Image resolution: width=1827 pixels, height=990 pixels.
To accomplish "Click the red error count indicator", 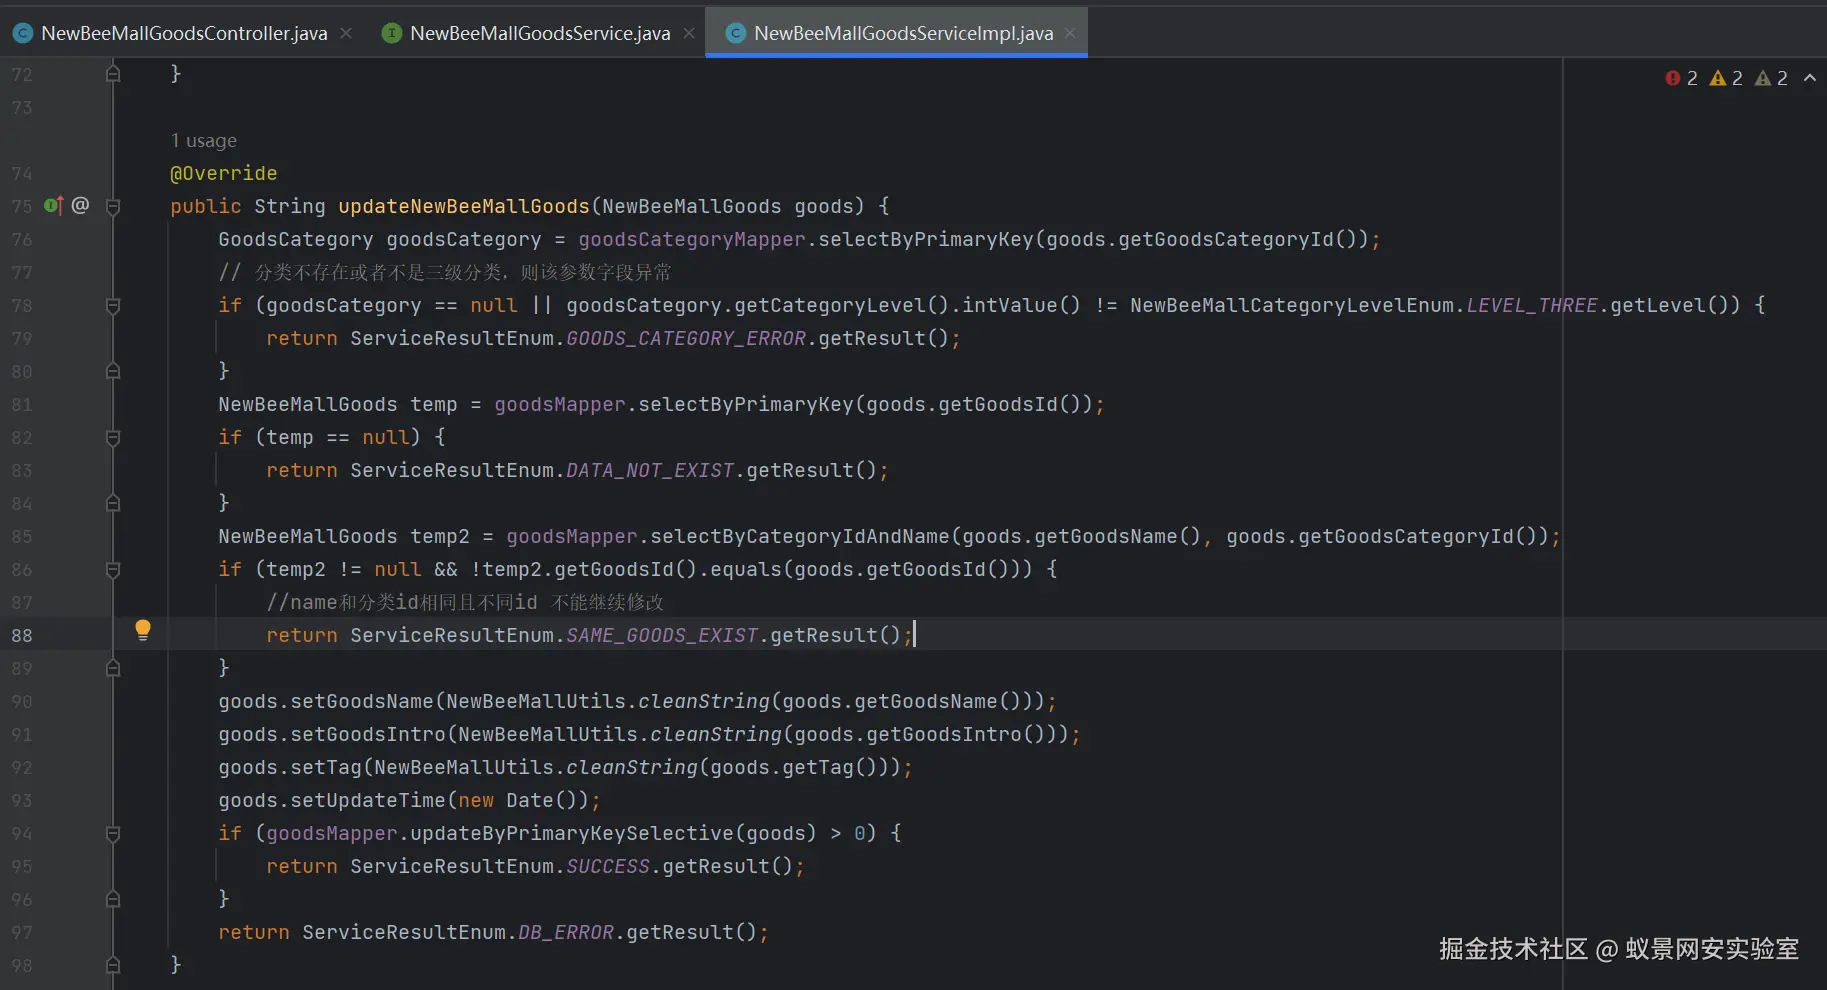I will [x=1681, y=78].
